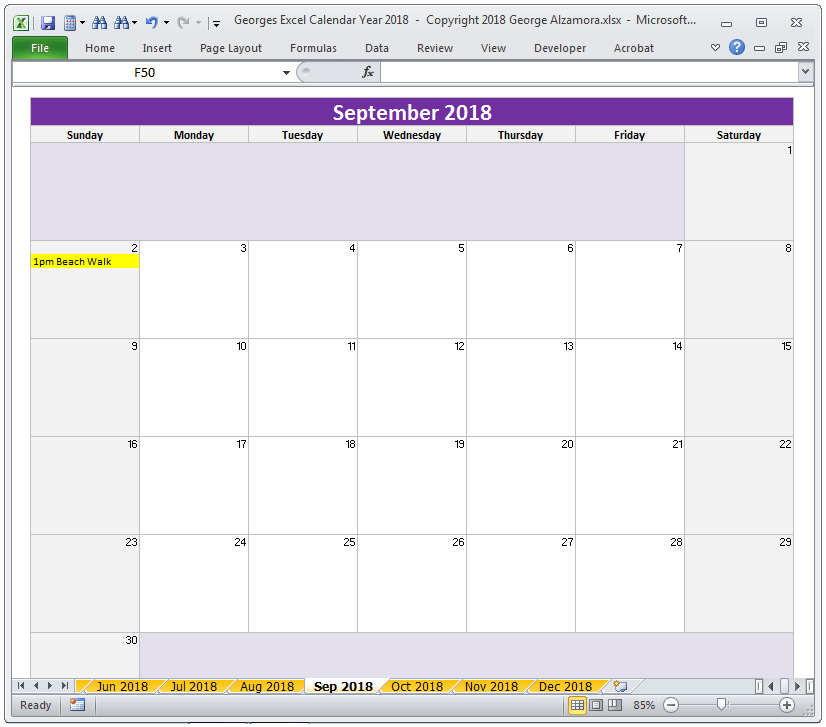The image size is (826, 727).
Task: Click the zoom in plus button
Action: pyautogui.click(x=787, y=705)
